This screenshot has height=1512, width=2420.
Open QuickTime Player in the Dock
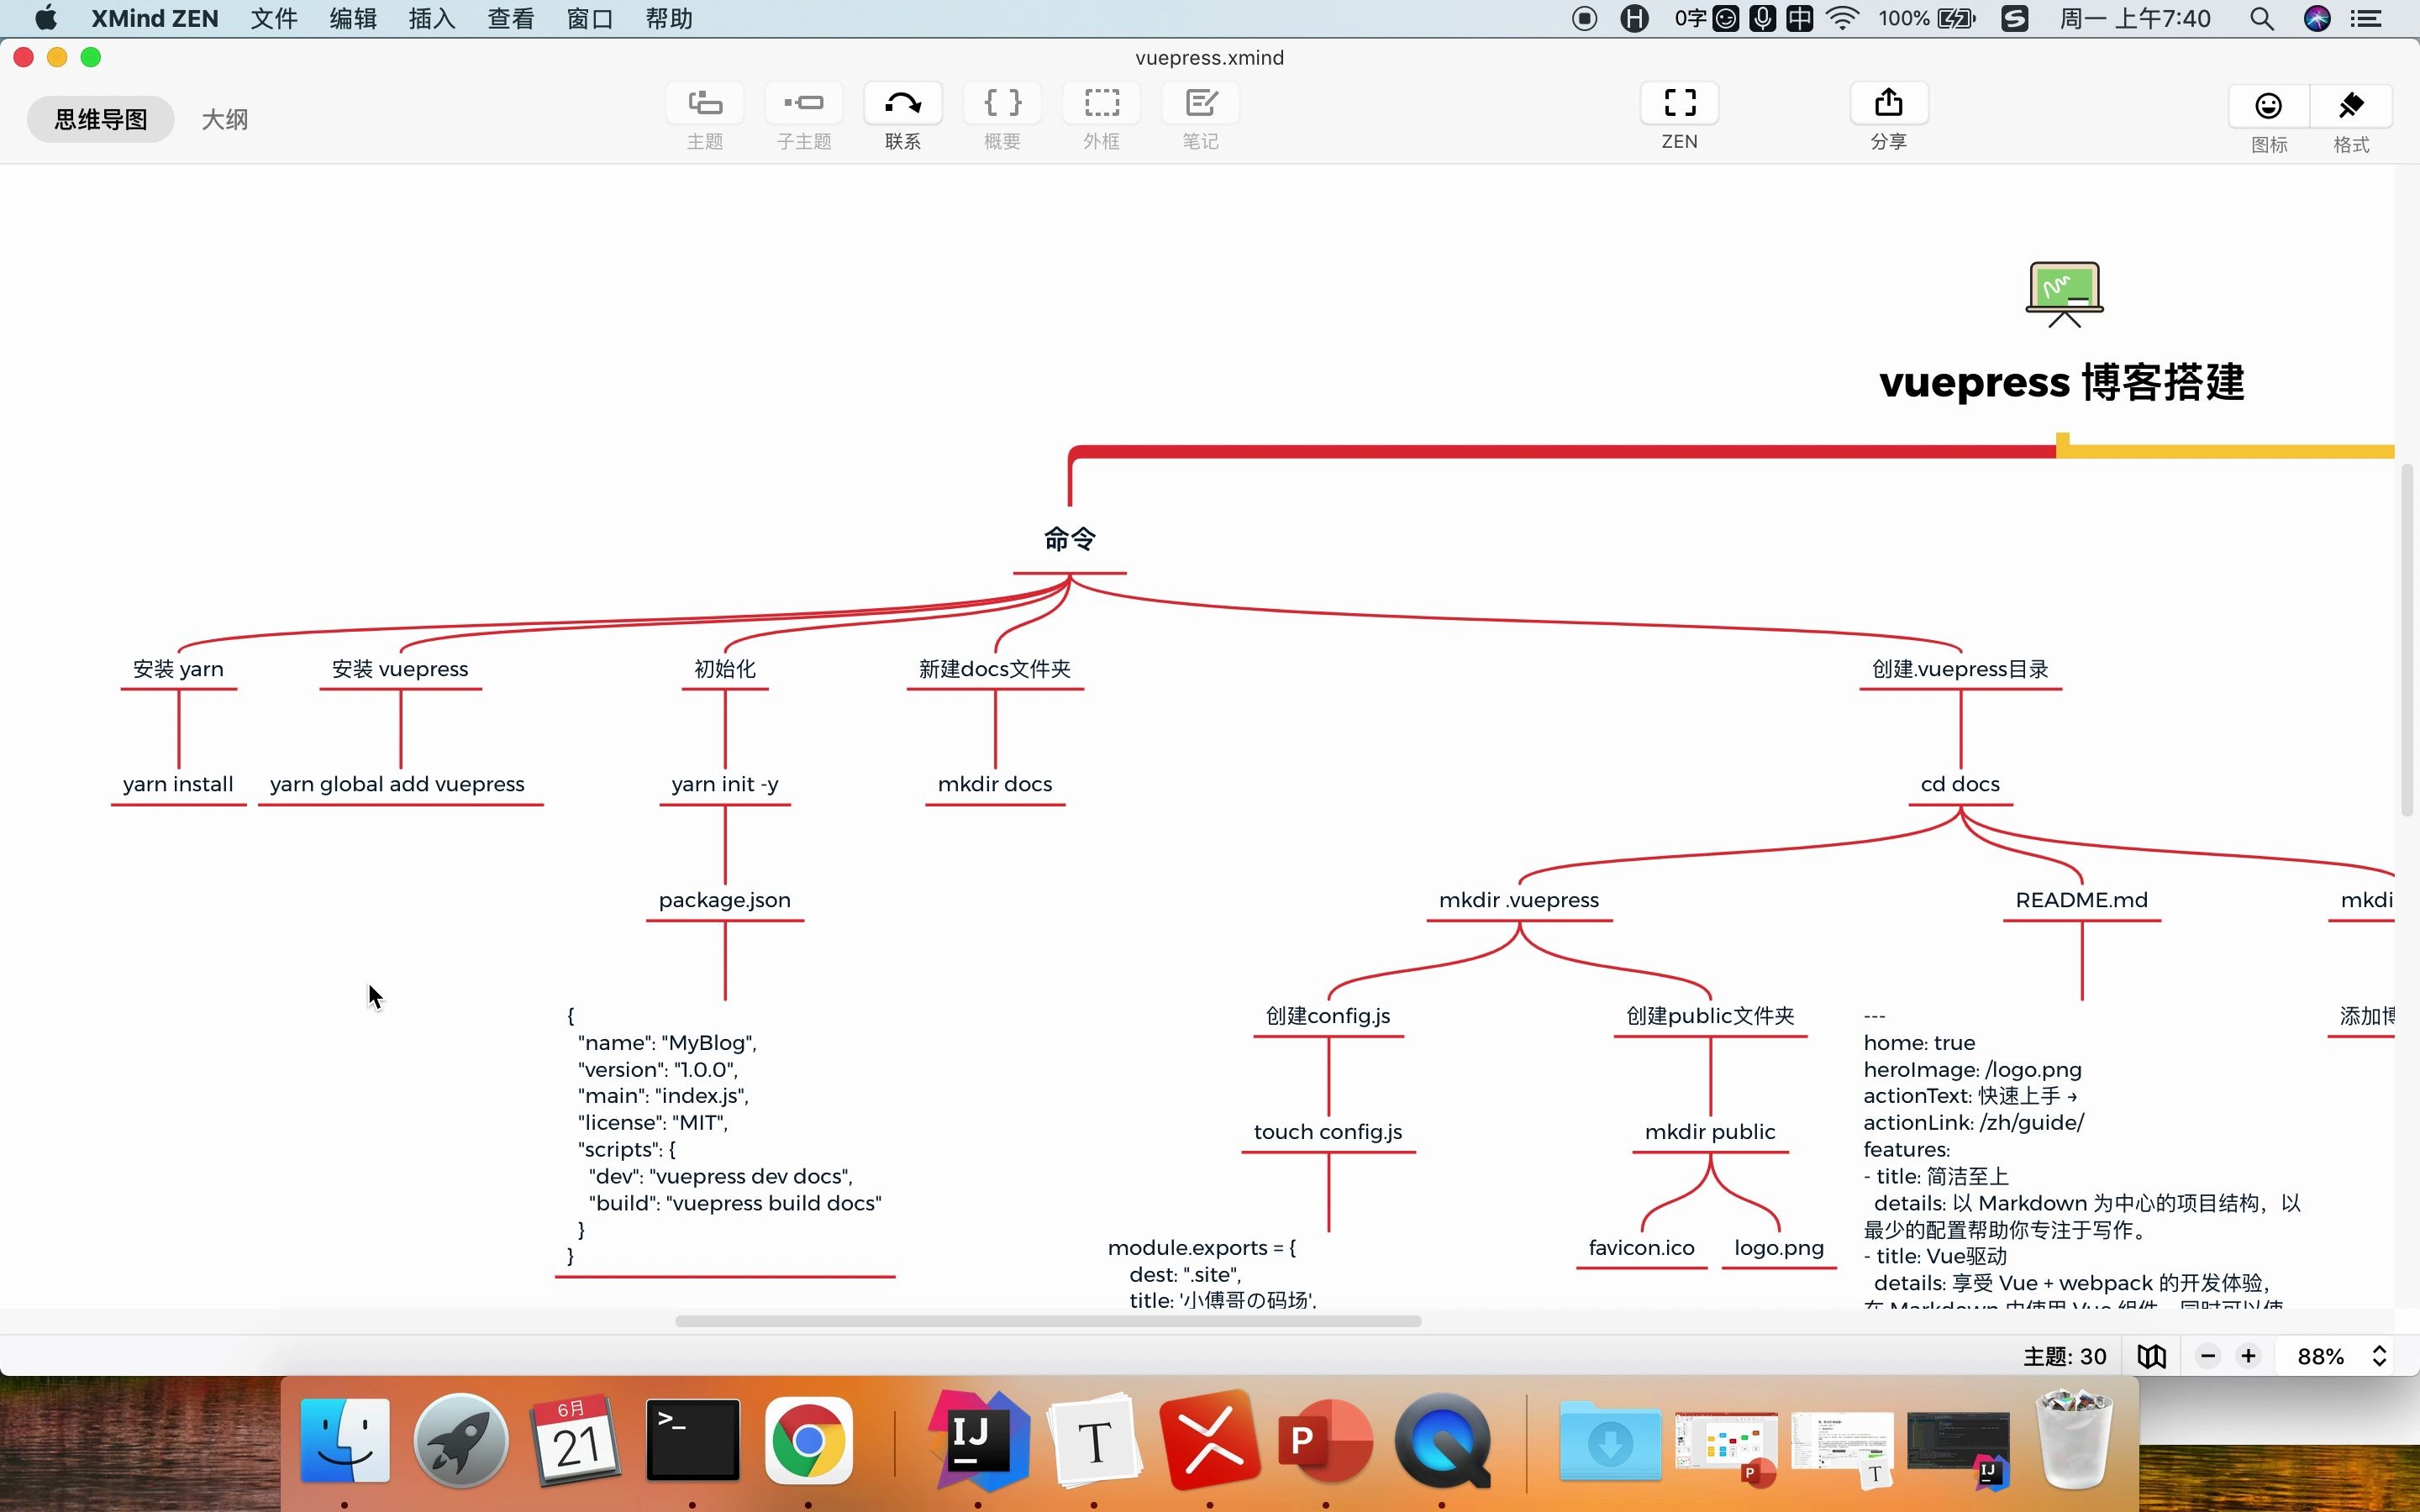pos(1442,1440)
